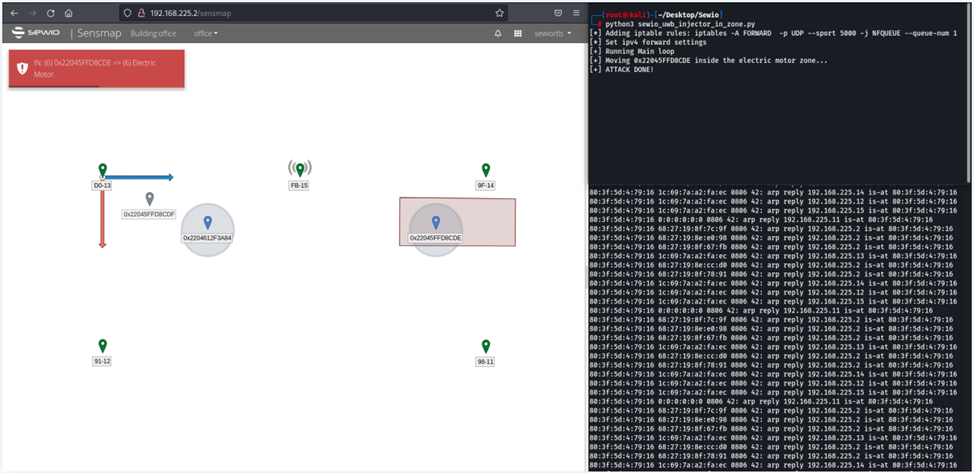Image resolution: width=974 pixels, height=473 pixels.
Task: Go back in the browser
Action: click(15, 13)
